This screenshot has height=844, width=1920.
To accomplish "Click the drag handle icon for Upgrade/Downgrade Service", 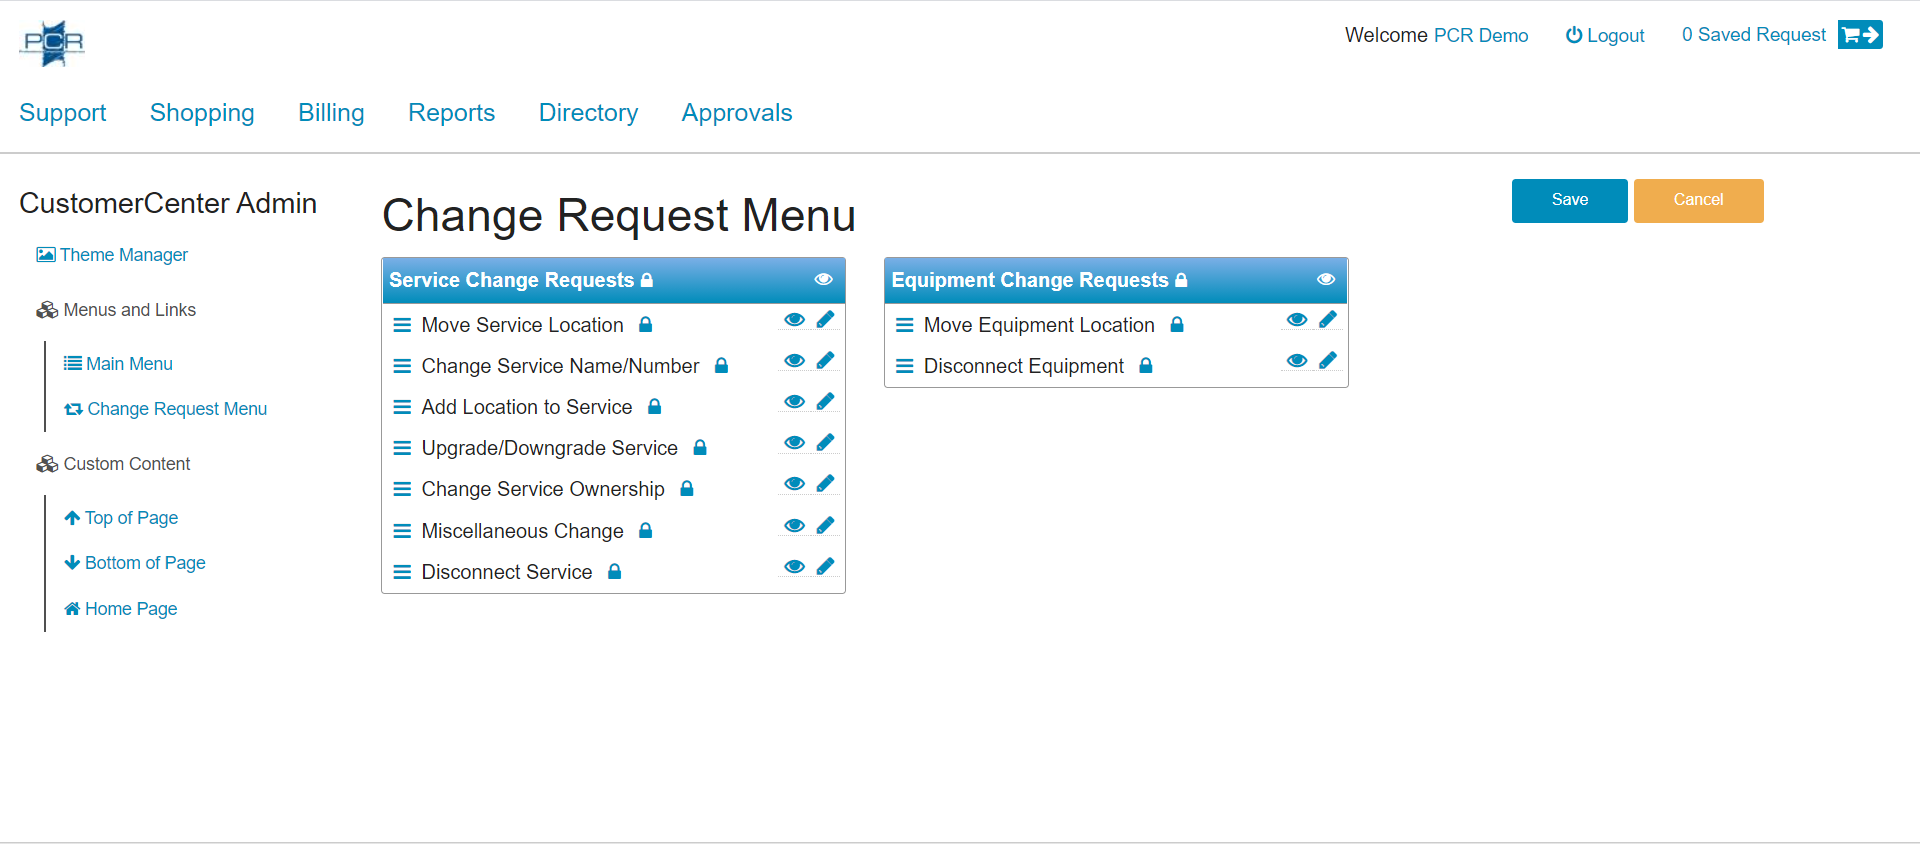I will (402, 448).
